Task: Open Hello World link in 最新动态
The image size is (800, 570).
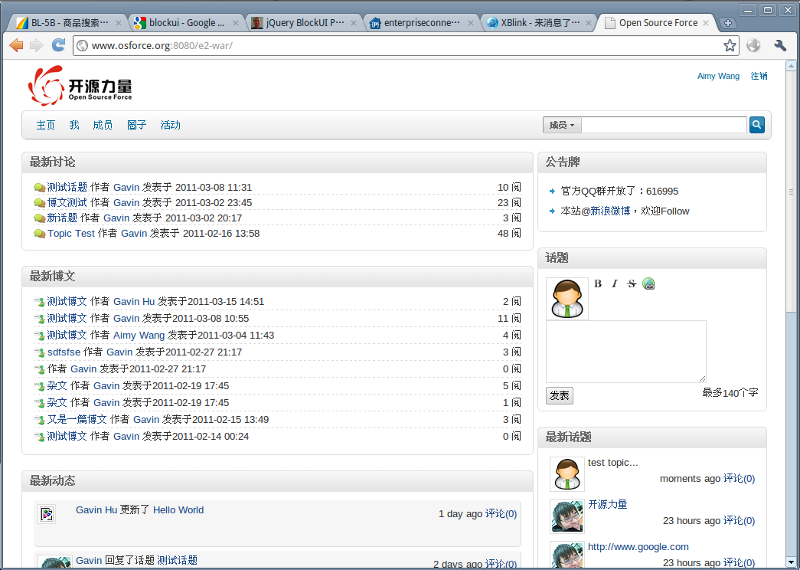Action: coord(179,510)
